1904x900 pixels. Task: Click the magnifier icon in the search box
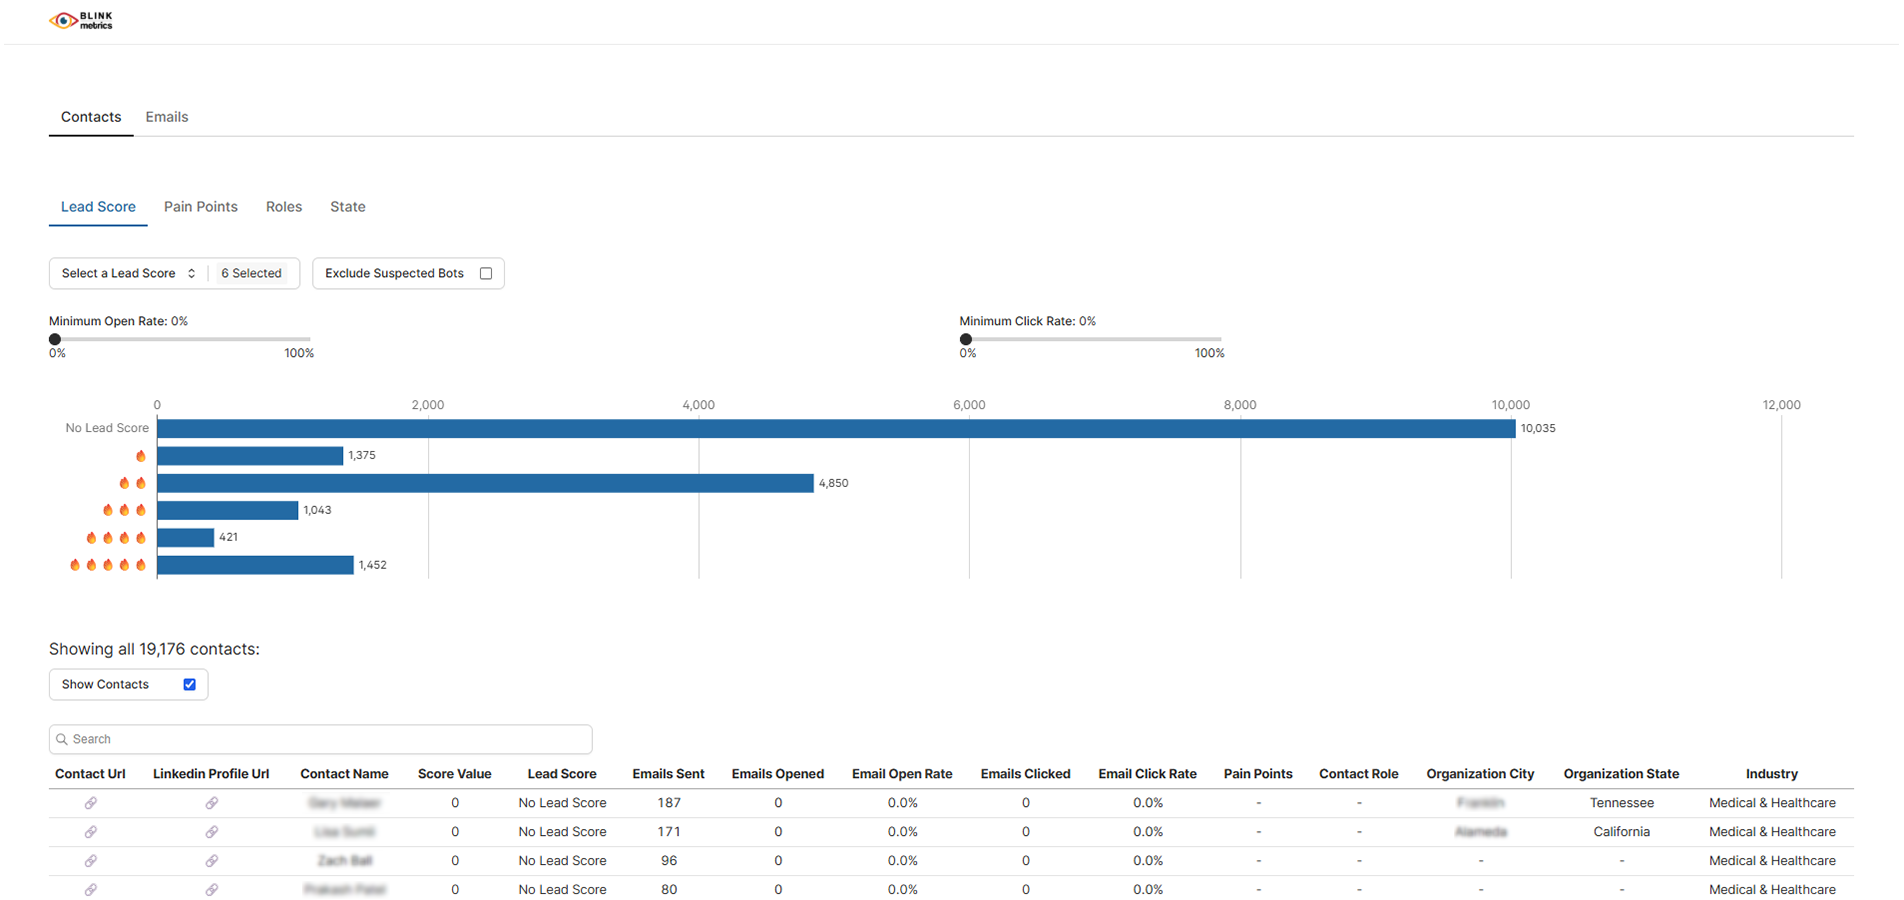(x=63, y=739)
